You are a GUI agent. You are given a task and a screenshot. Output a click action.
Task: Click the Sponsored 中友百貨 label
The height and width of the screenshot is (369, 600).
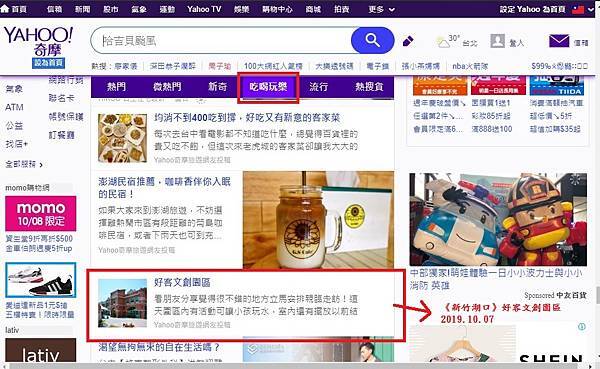click(x=555, y=295)
